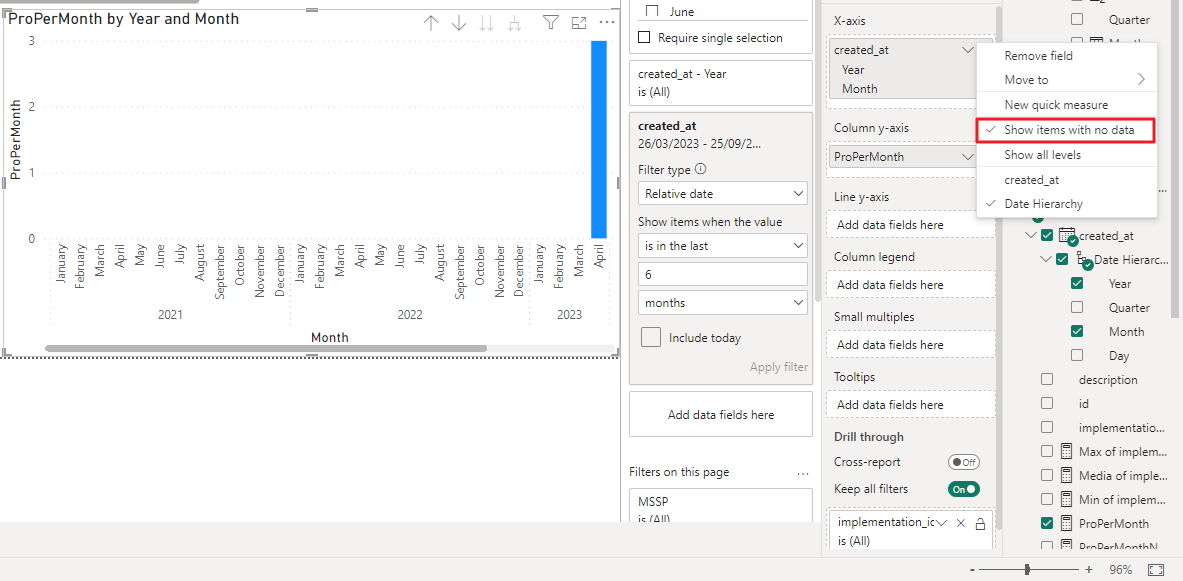Select Date Hierarchy in context menu
This screenshot has width=1183, height=581.
pos(1066,204)
